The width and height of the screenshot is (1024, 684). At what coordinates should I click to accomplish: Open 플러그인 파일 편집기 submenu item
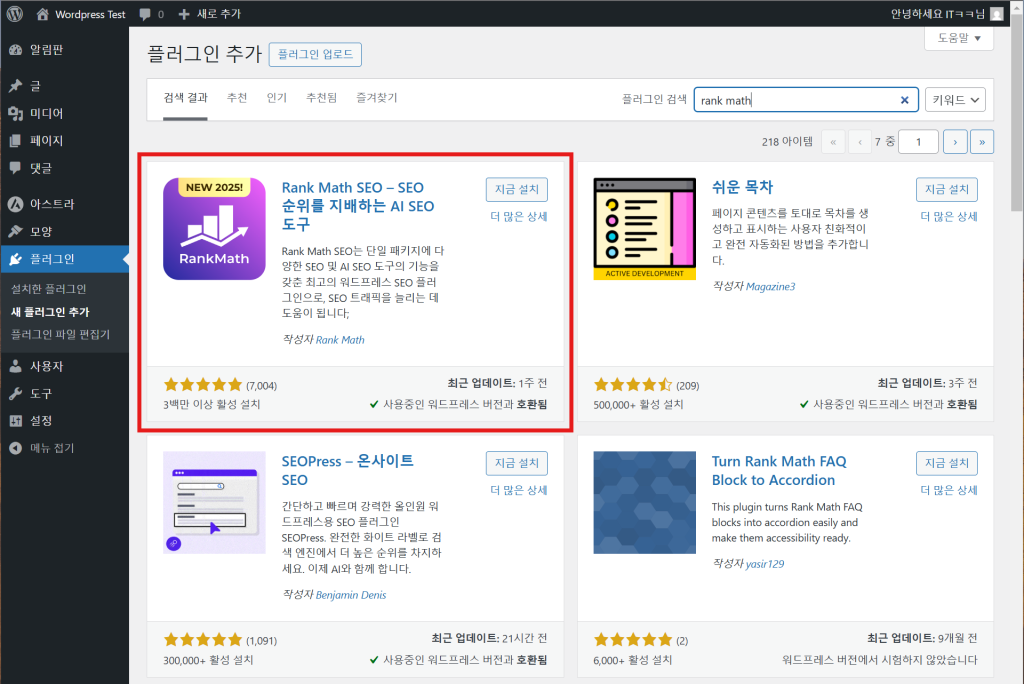[60, 334]
